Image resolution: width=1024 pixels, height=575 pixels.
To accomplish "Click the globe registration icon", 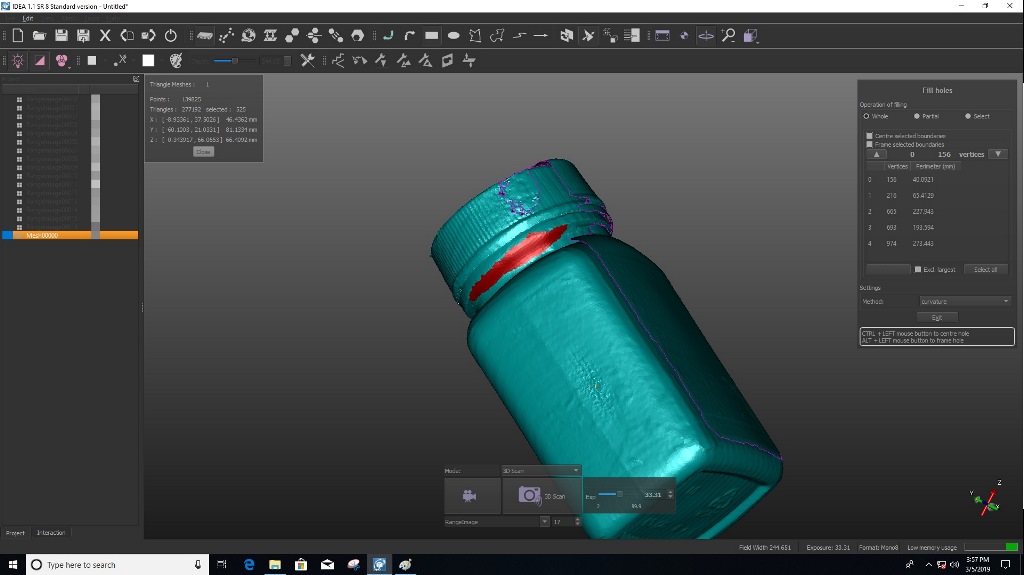I will (248, 35).
